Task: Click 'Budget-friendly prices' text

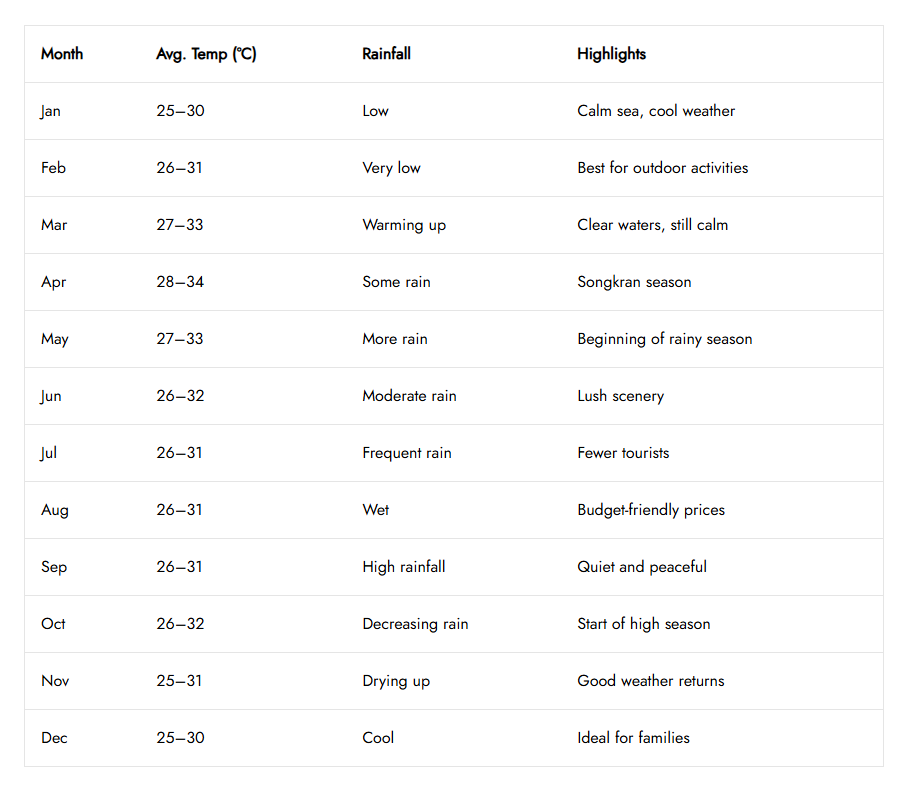Action: [x=651, y=510]
